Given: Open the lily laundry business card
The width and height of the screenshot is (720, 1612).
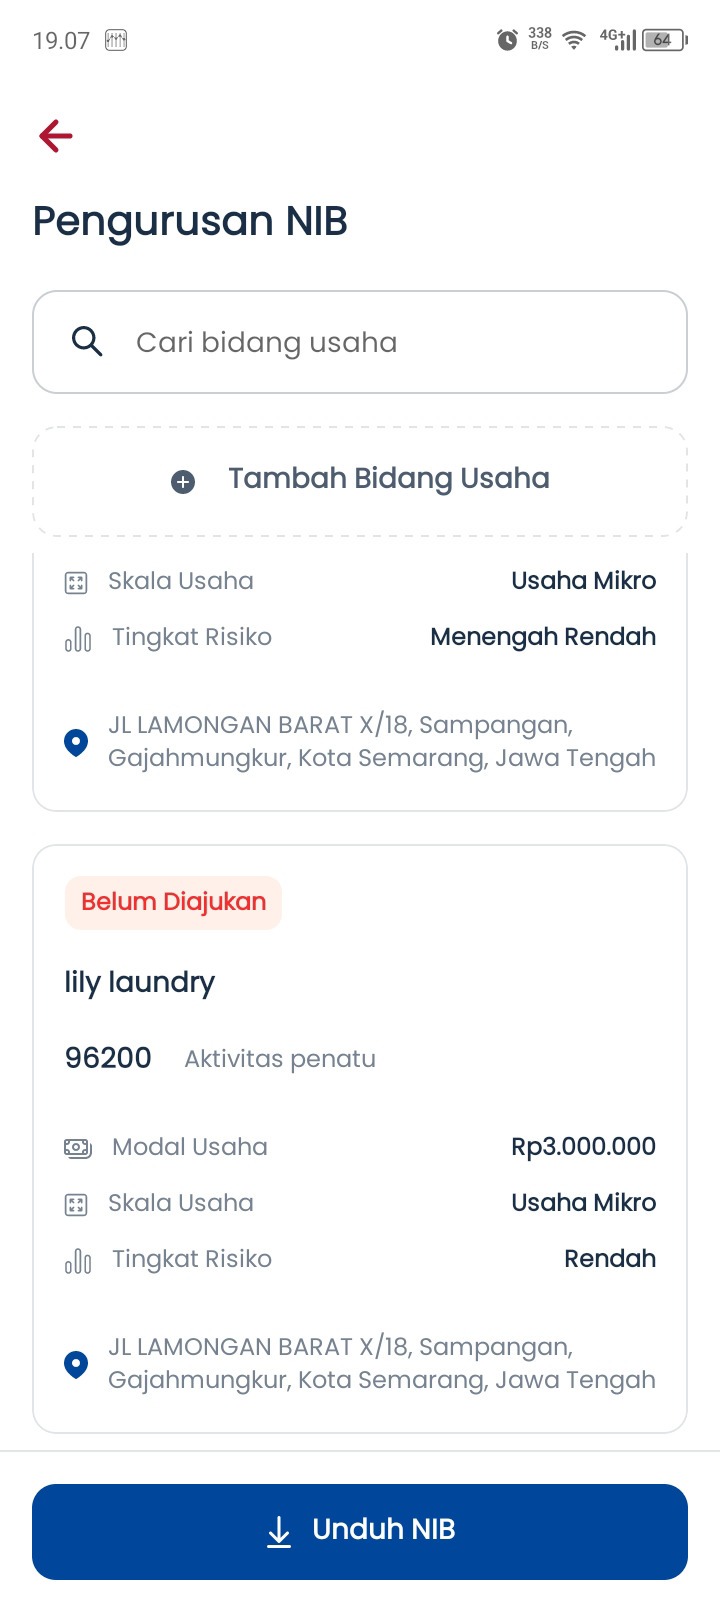Looking at the screenshot, I should coord(360,1139).
